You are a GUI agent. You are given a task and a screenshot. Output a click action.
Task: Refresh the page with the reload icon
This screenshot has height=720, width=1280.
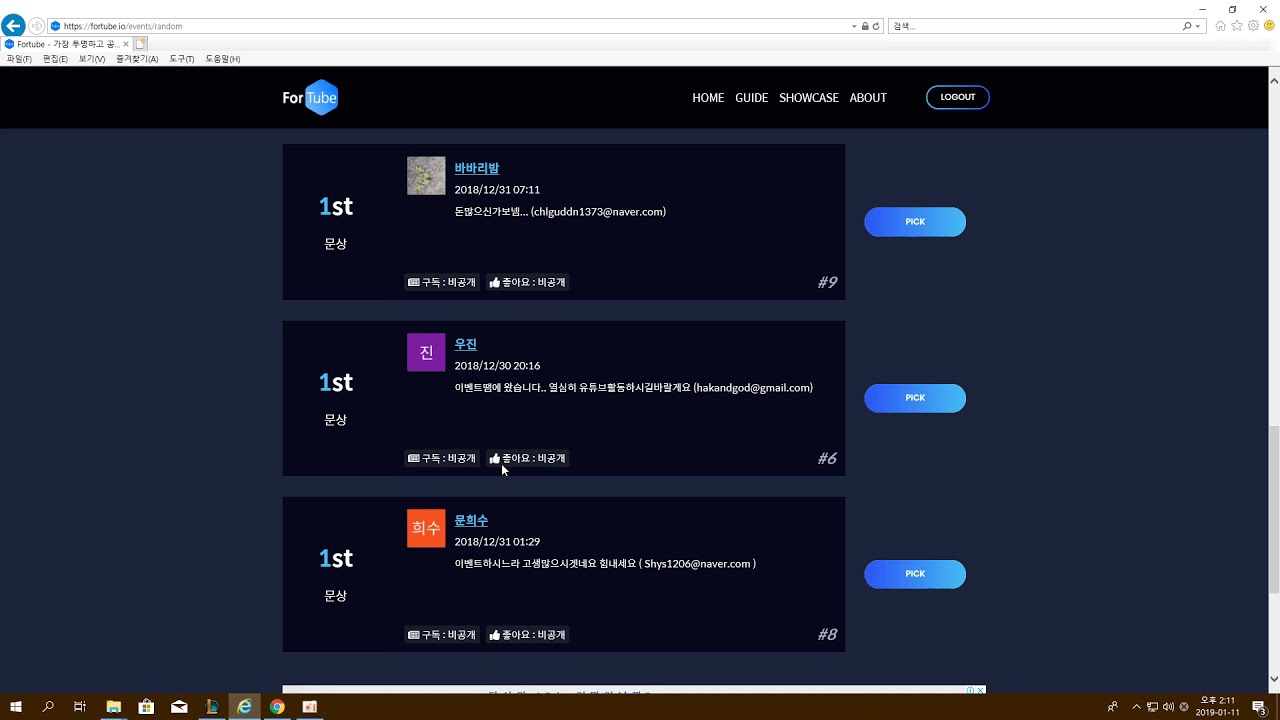coord(876,26)
